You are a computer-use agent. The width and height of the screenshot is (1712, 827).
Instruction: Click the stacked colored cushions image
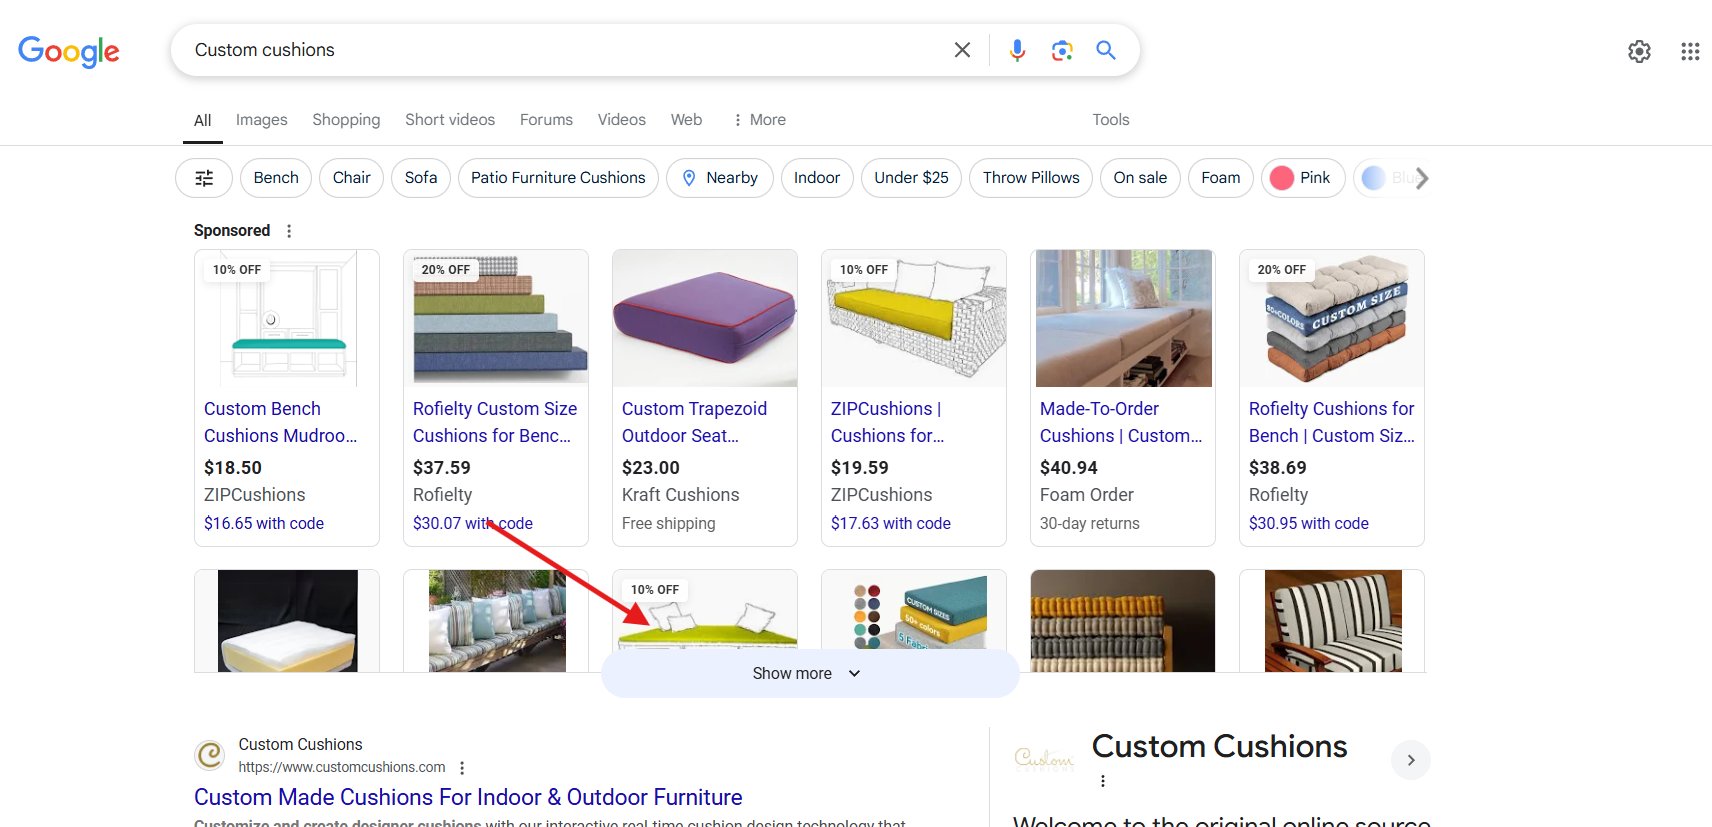click(x=496, y=318)
